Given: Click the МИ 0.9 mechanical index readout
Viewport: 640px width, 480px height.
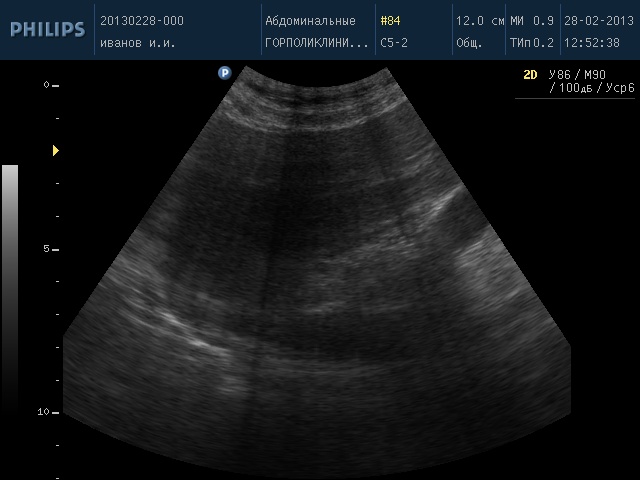Looking at the screenshot, I should (x=531, y=21).
